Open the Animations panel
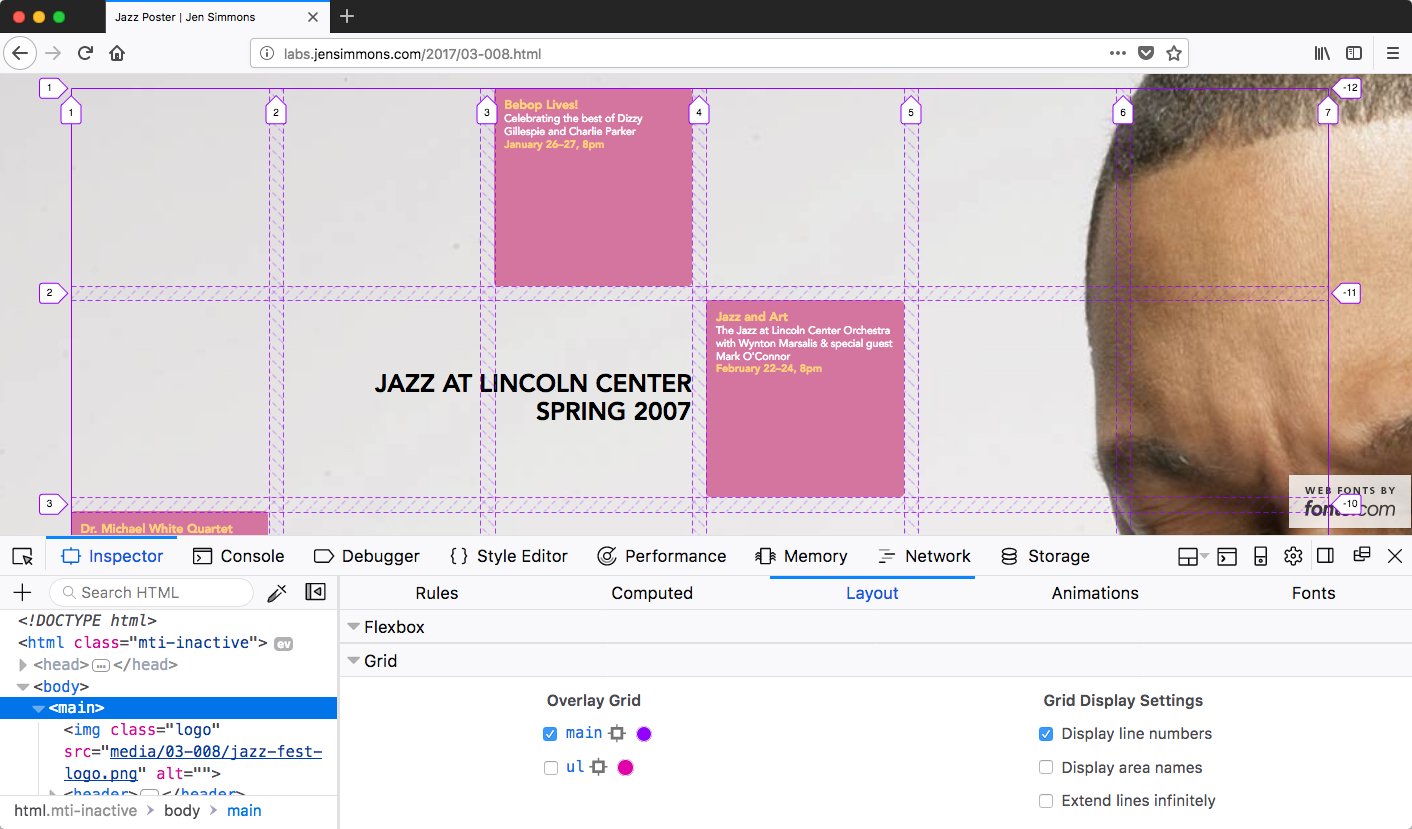Viewport: 1412px width, 829px height. pos(1095,593)
